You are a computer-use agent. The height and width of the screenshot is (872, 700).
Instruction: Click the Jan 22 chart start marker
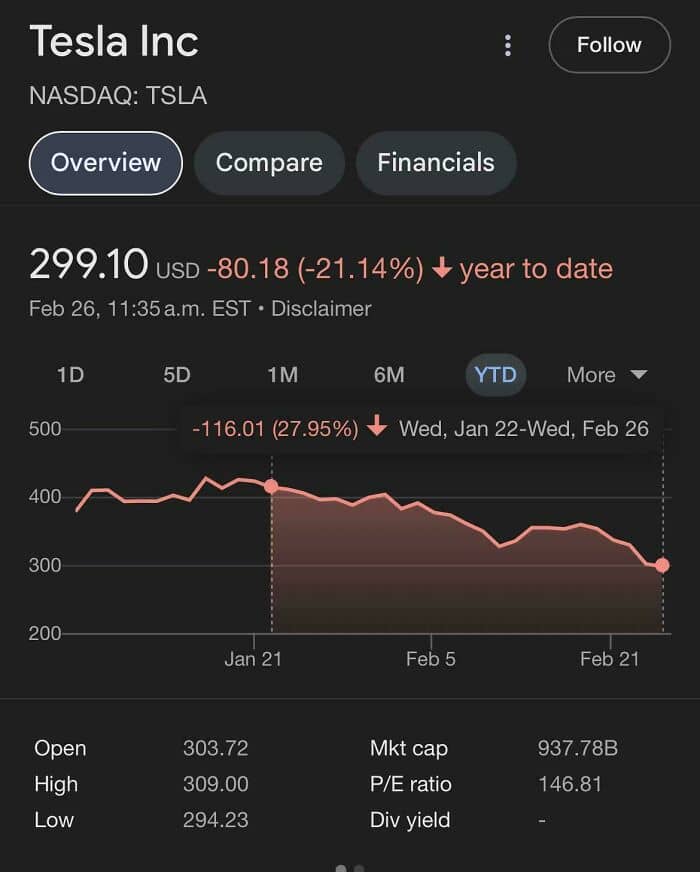271,486
